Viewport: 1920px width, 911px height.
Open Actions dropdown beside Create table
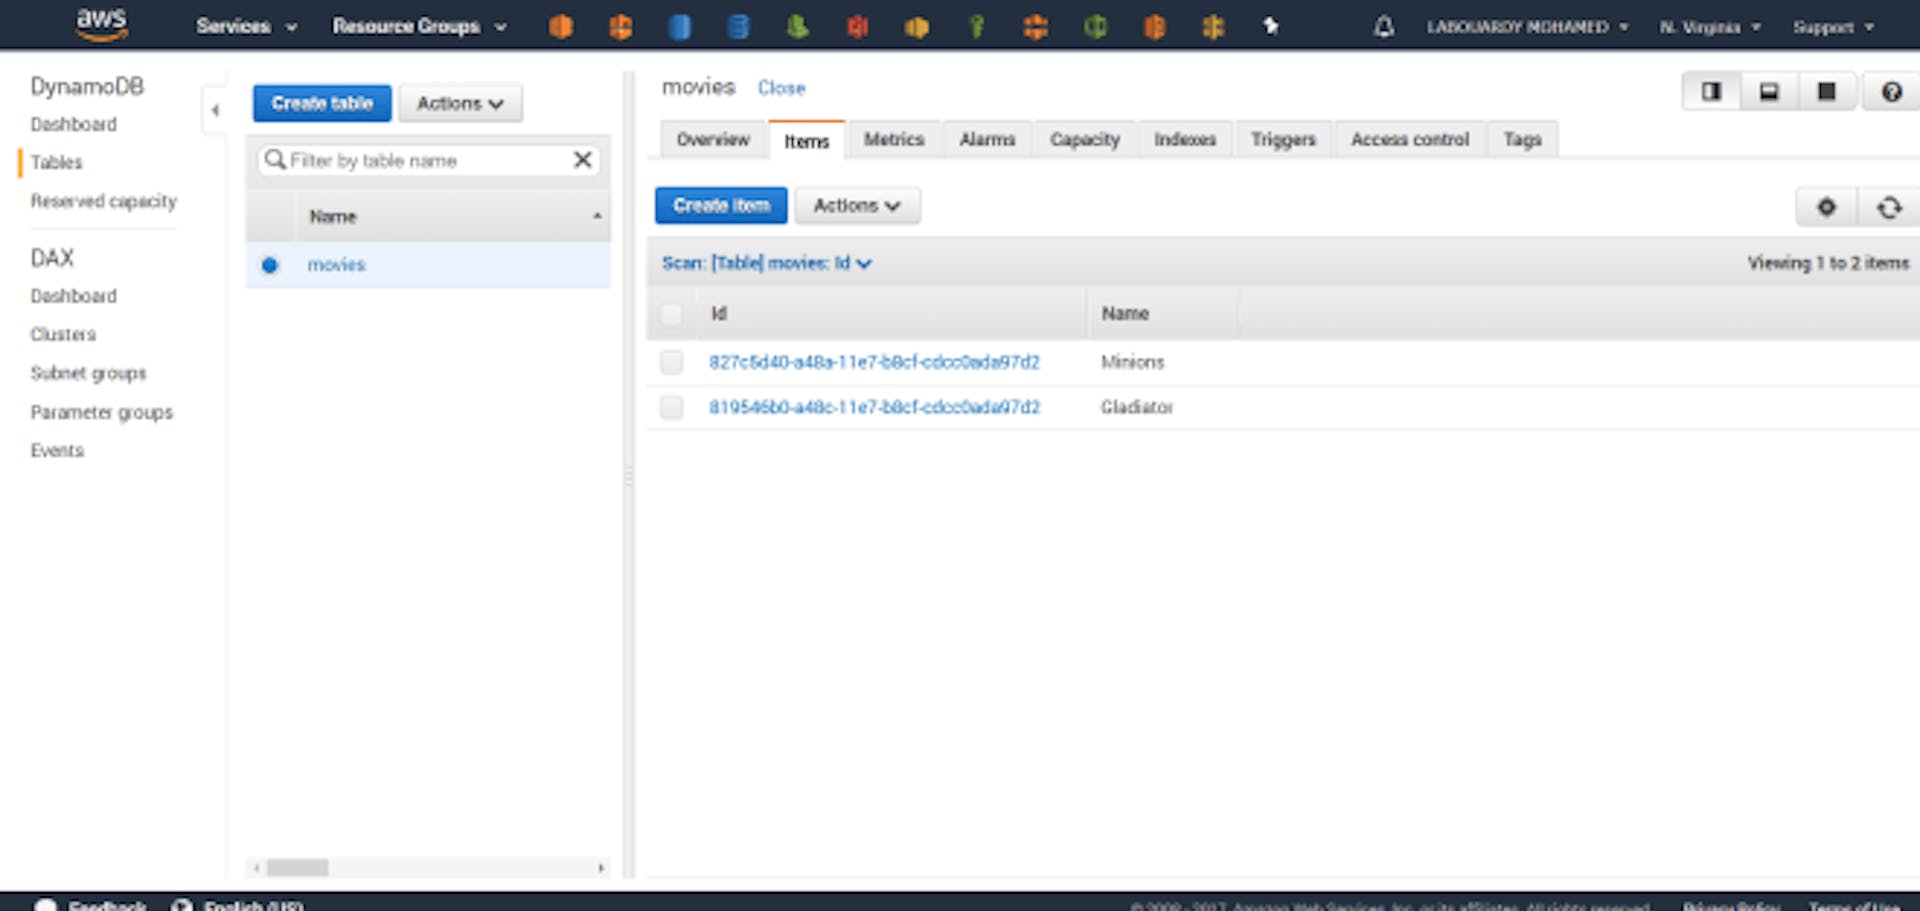460,103
